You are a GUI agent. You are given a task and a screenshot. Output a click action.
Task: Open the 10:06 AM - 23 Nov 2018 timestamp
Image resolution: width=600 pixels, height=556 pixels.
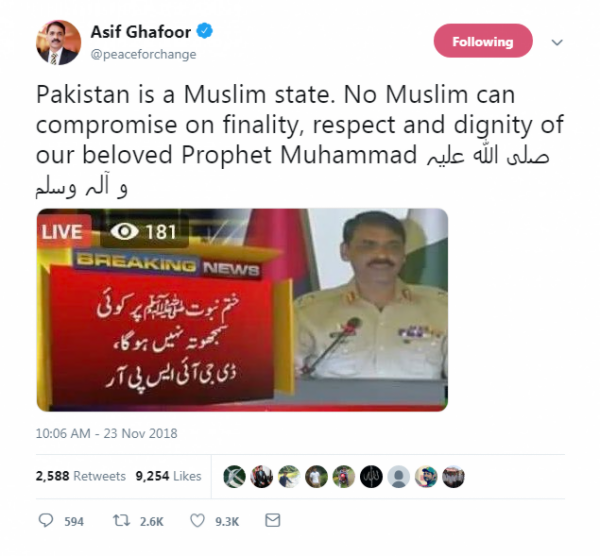(106, 434)
